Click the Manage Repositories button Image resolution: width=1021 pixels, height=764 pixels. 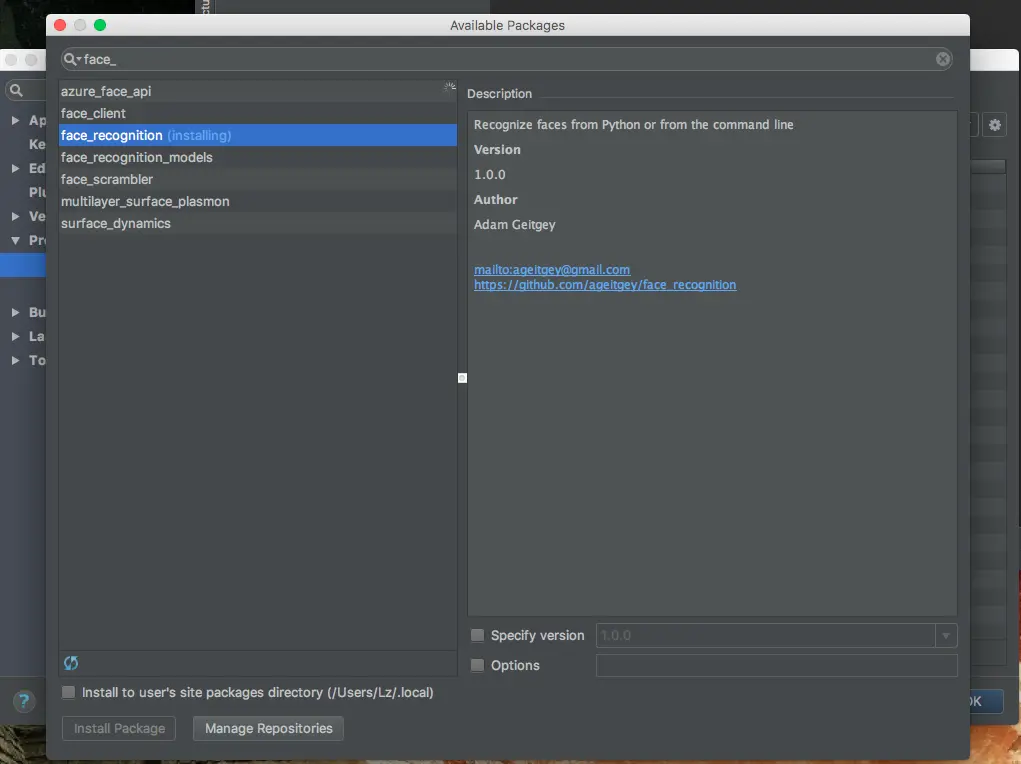(268, 728)
